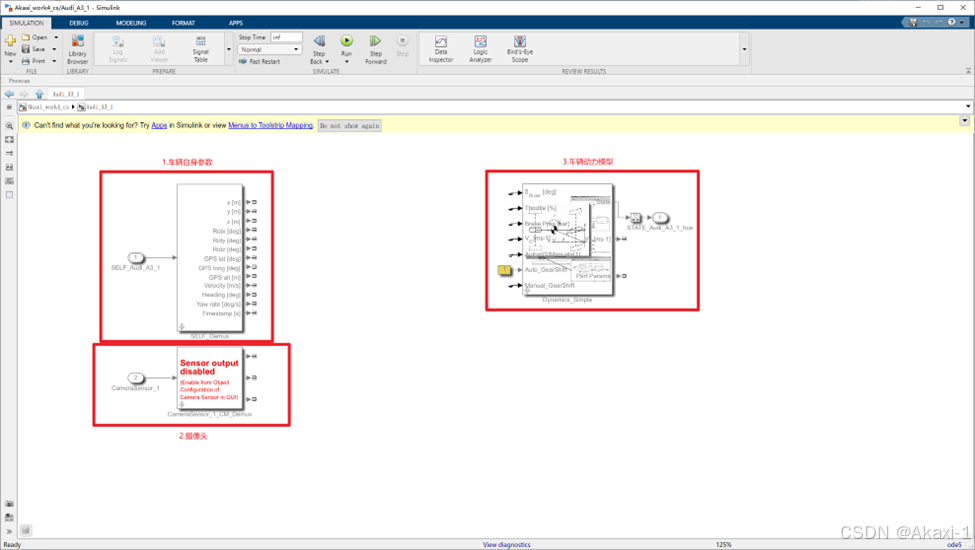Click the zoom tool in left palette
This screenshot has width=975, height=550.
tap(9, 126)
